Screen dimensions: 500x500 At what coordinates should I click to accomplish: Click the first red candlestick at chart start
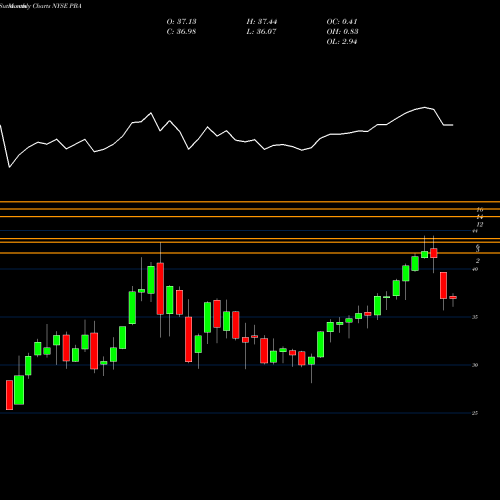9,395
